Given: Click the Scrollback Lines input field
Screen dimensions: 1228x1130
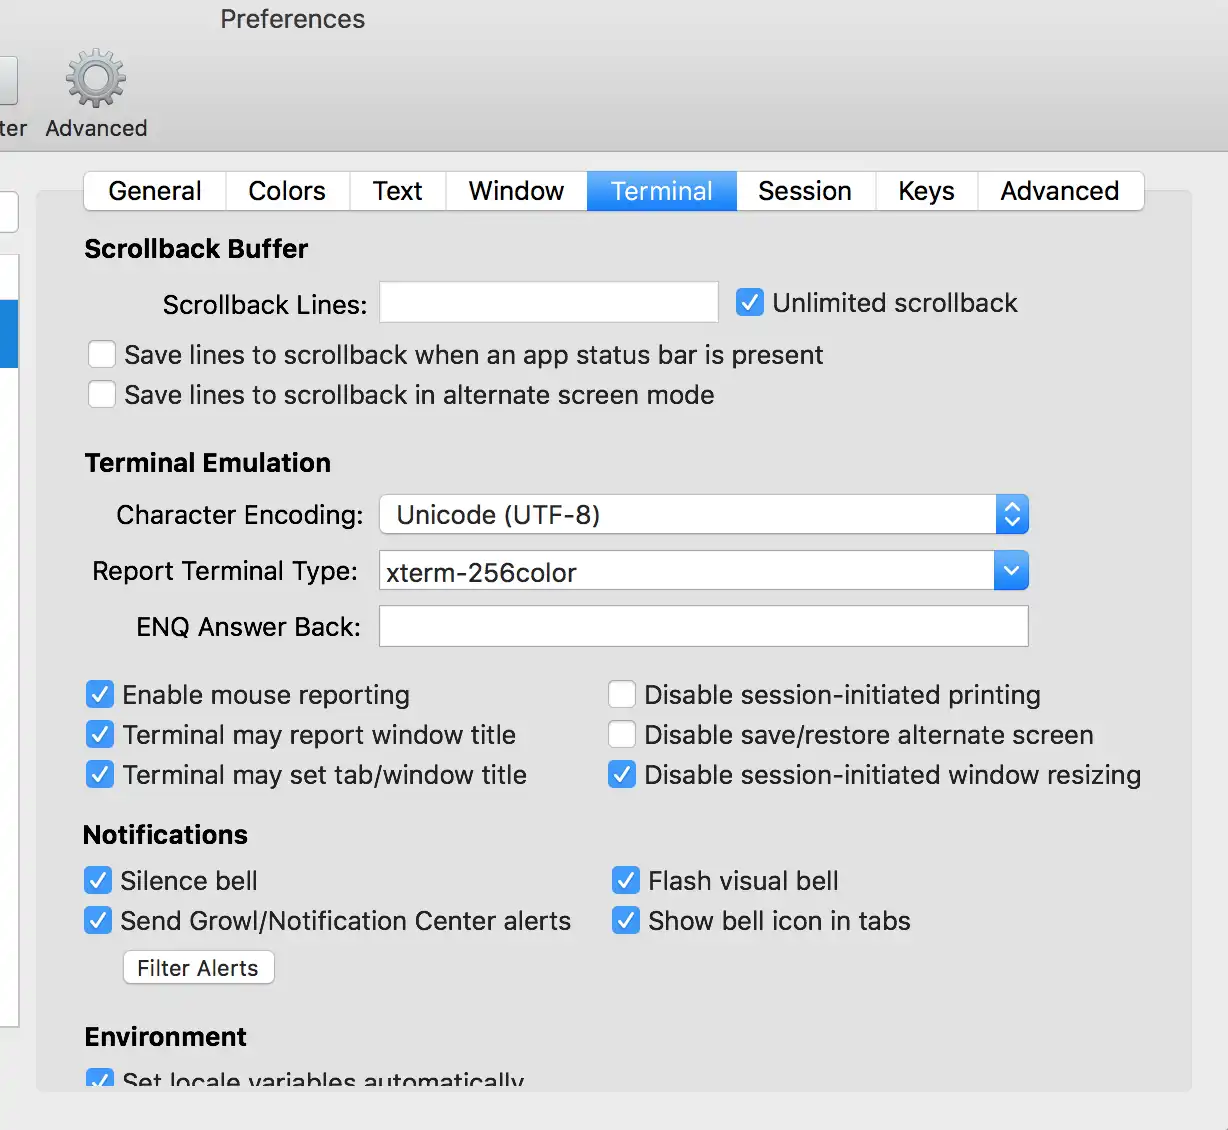Looking at the screenshot, I should (x=548, y=302).
